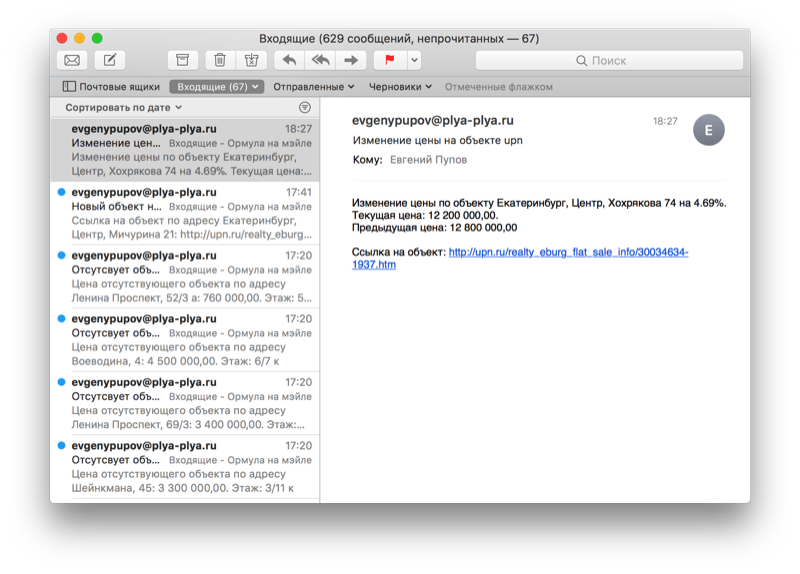Expand the Сортировать по дате menu
Viewport: 800px width, 574px height.
123,107
